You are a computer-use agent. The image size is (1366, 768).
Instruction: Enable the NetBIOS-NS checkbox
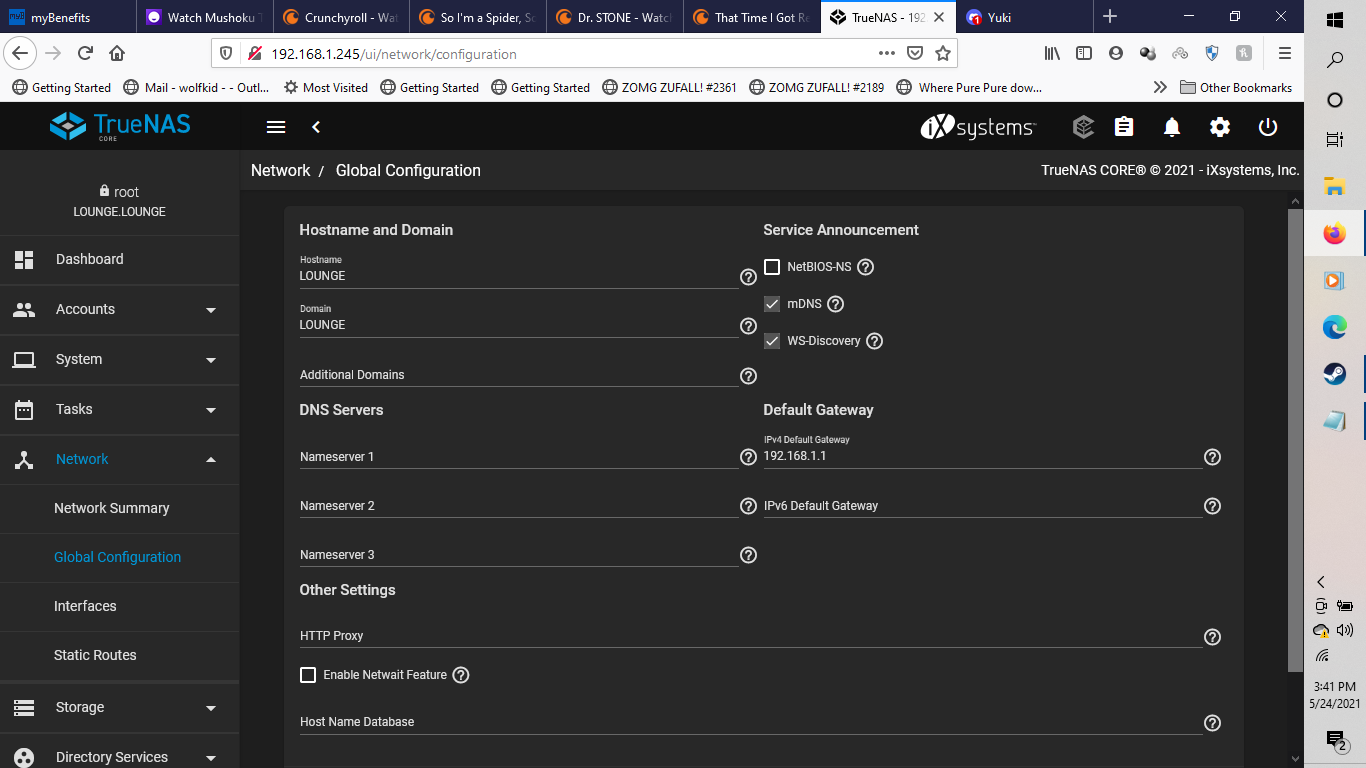772,267
